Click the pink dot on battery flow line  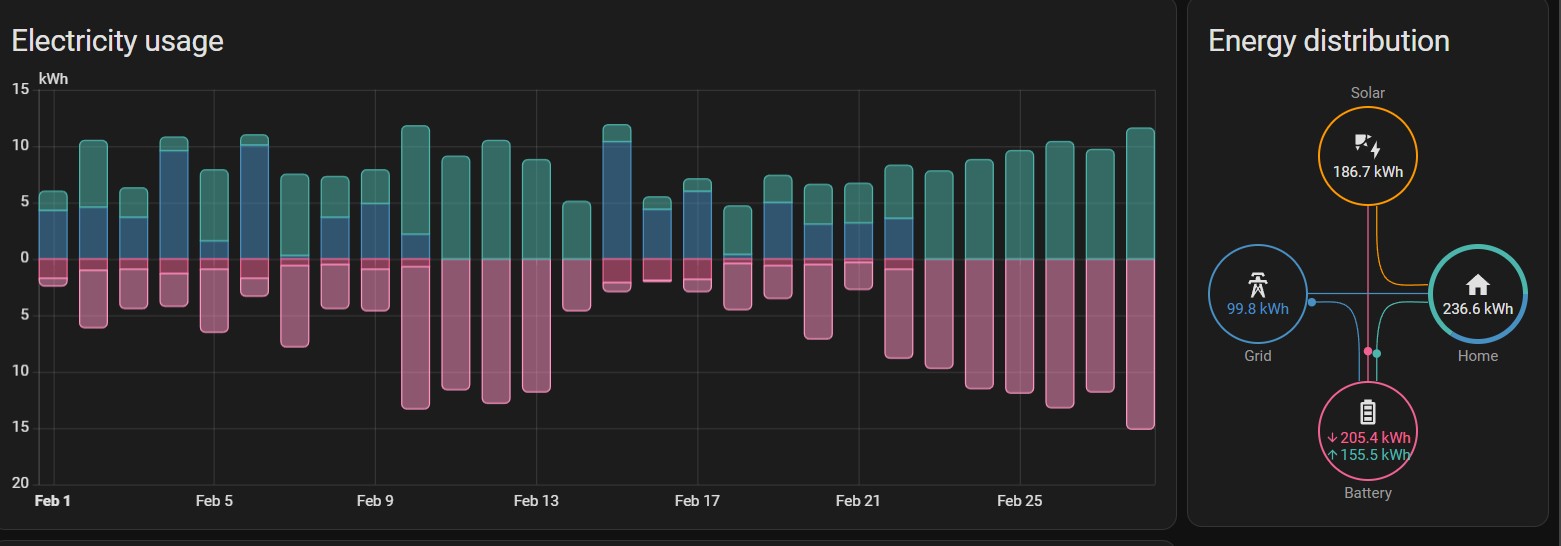point(1367,351)
